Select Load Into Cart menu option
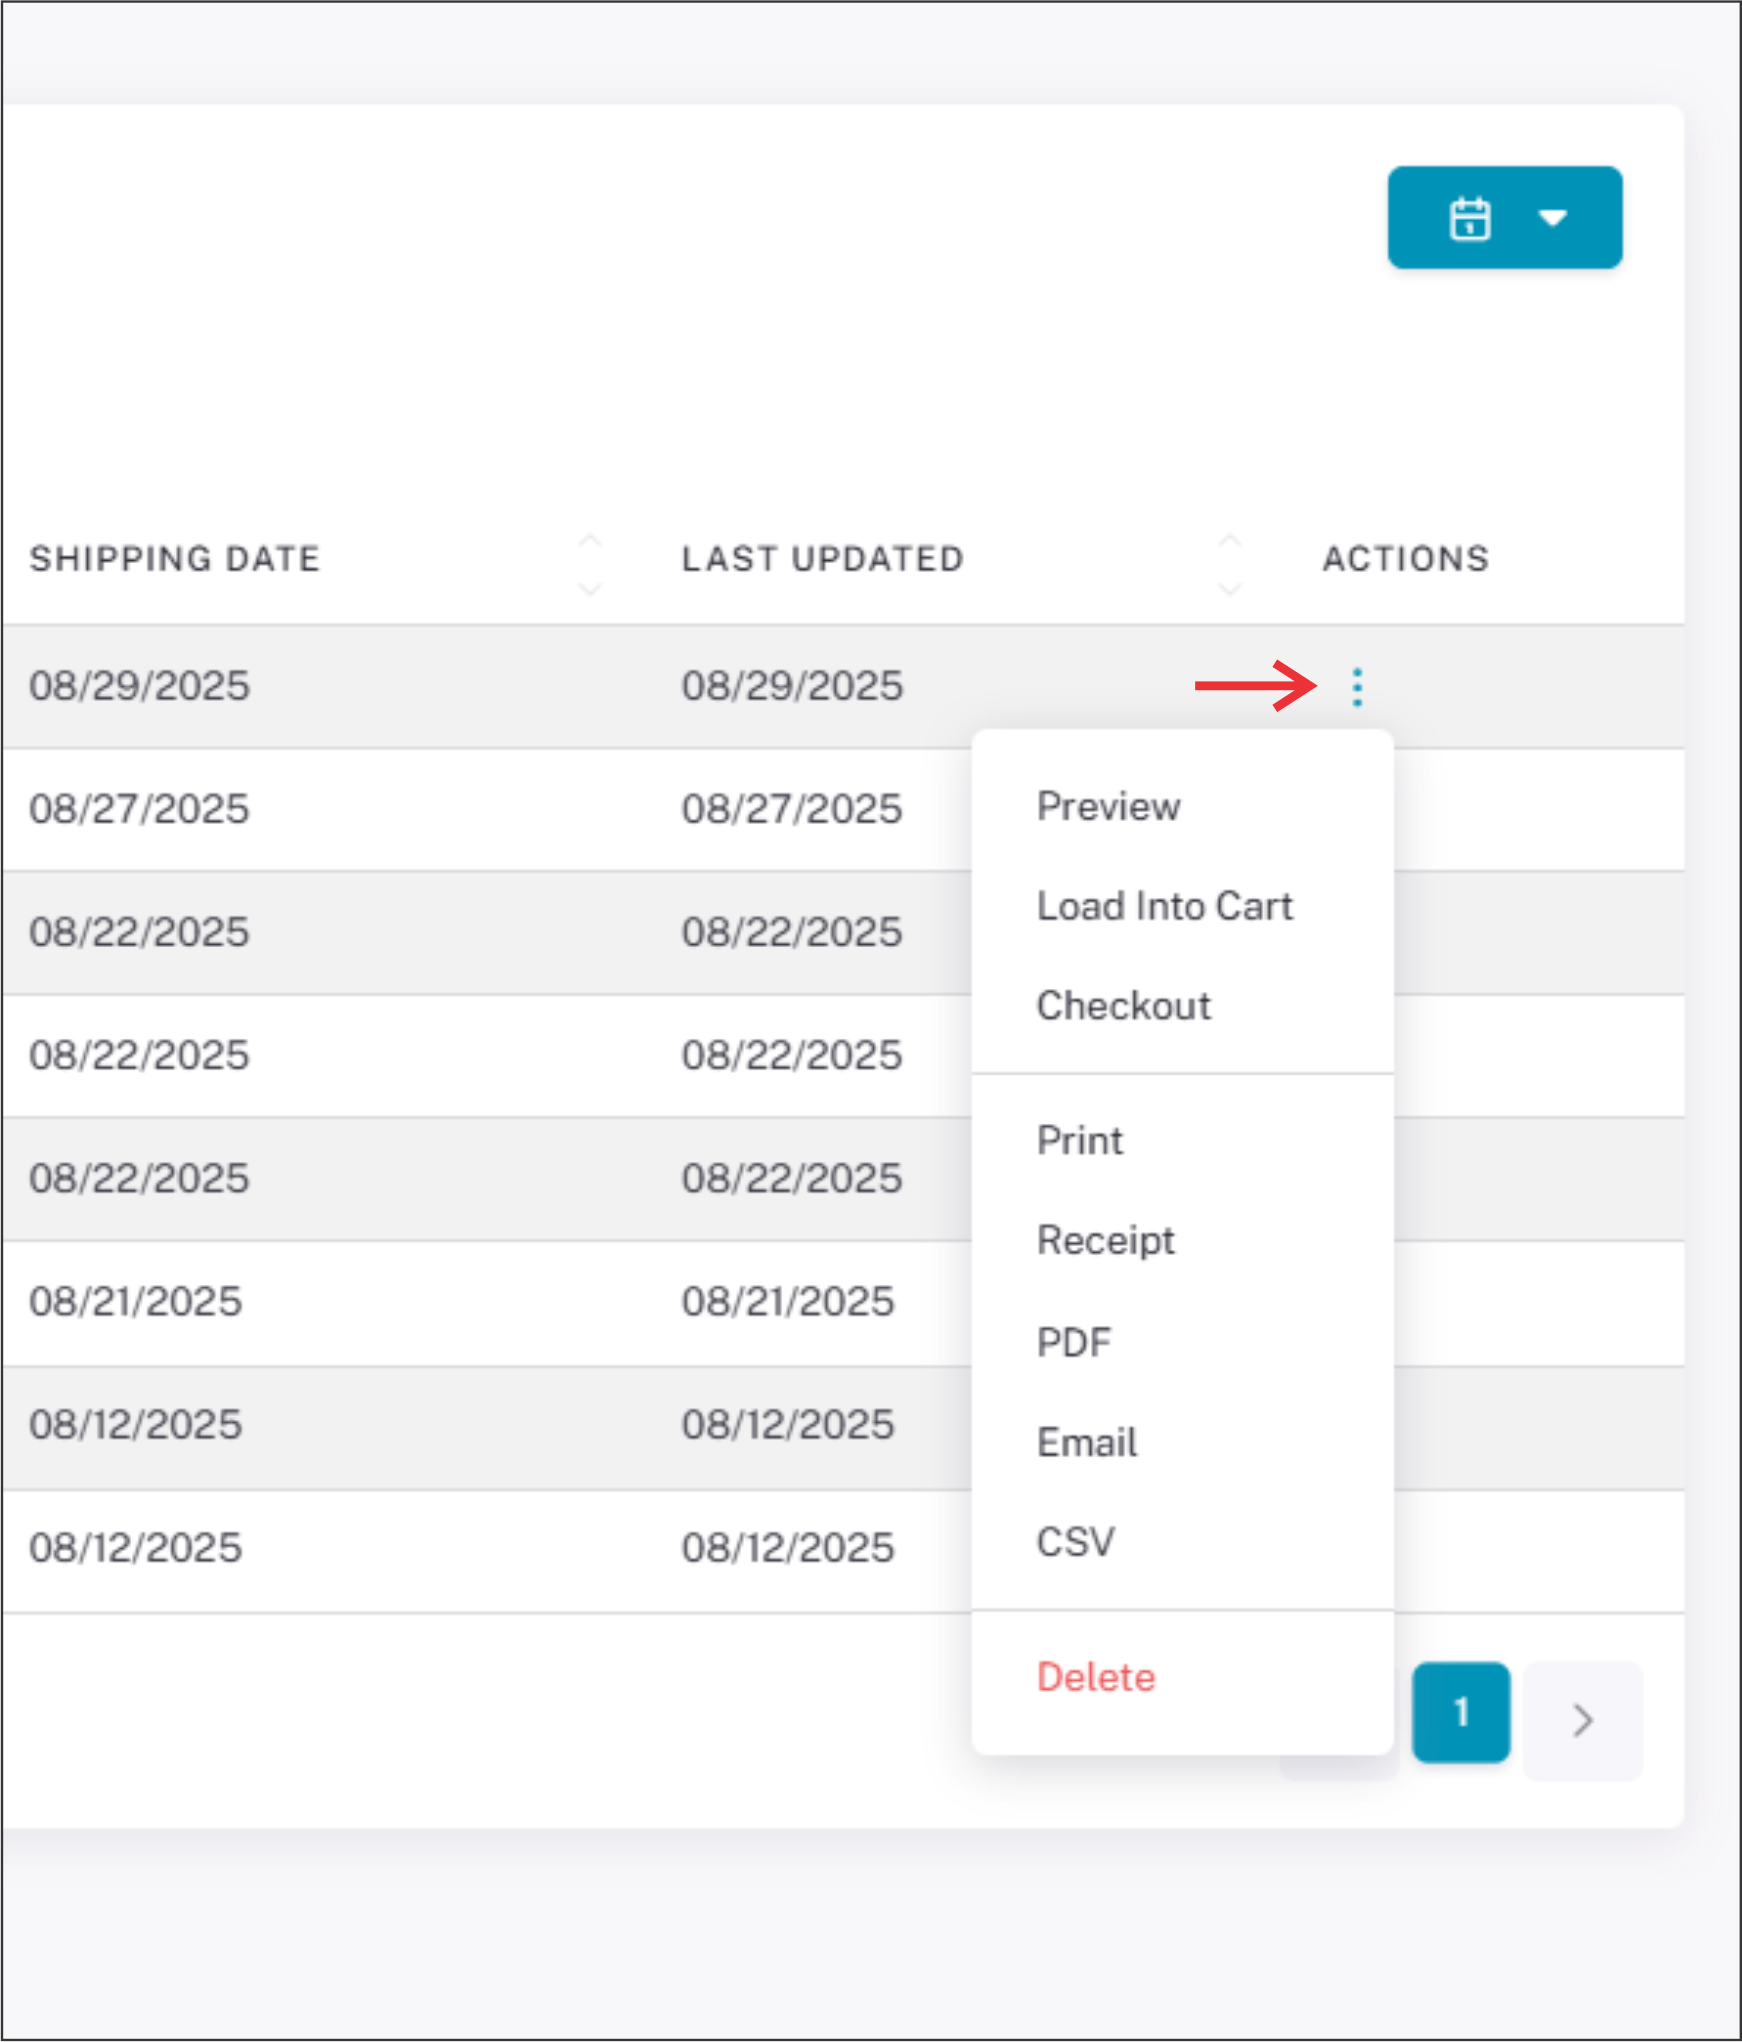 [x=1164, y=906]
